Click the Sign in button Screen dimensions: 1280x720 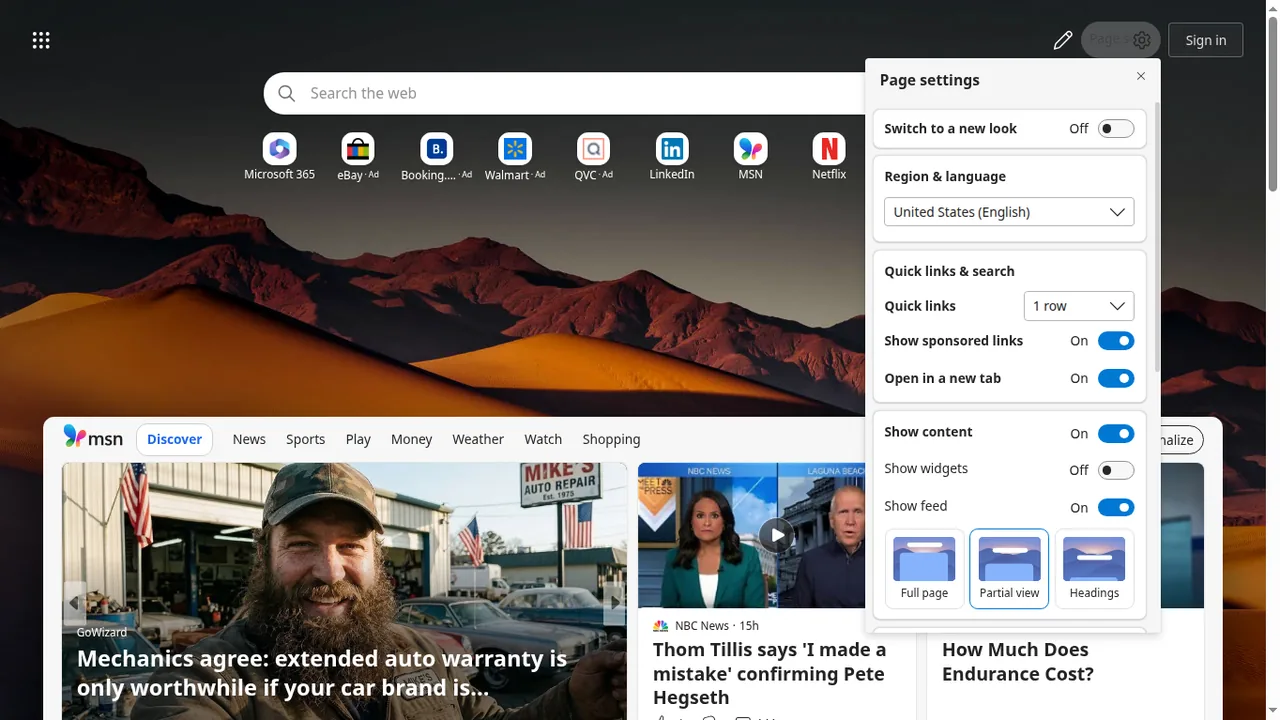(x=1205, y=40)
